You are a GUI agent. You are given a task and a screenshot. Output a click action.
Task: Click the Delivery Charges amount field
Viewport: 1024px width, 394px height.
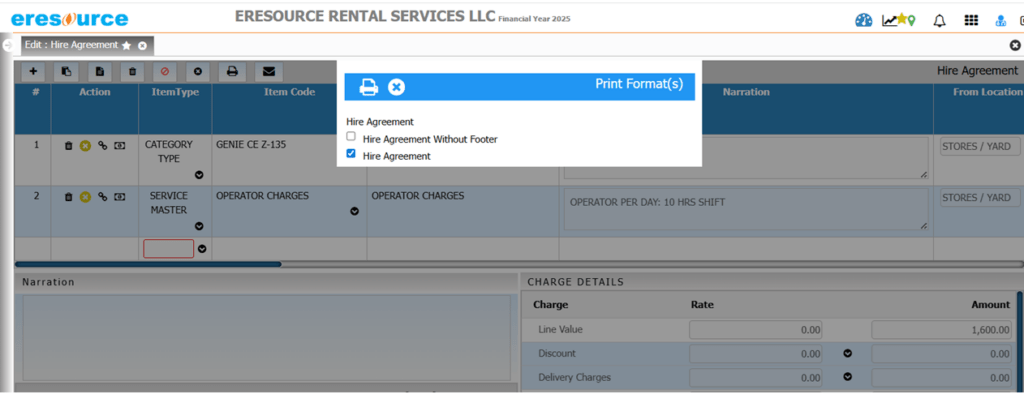[943, 377]
